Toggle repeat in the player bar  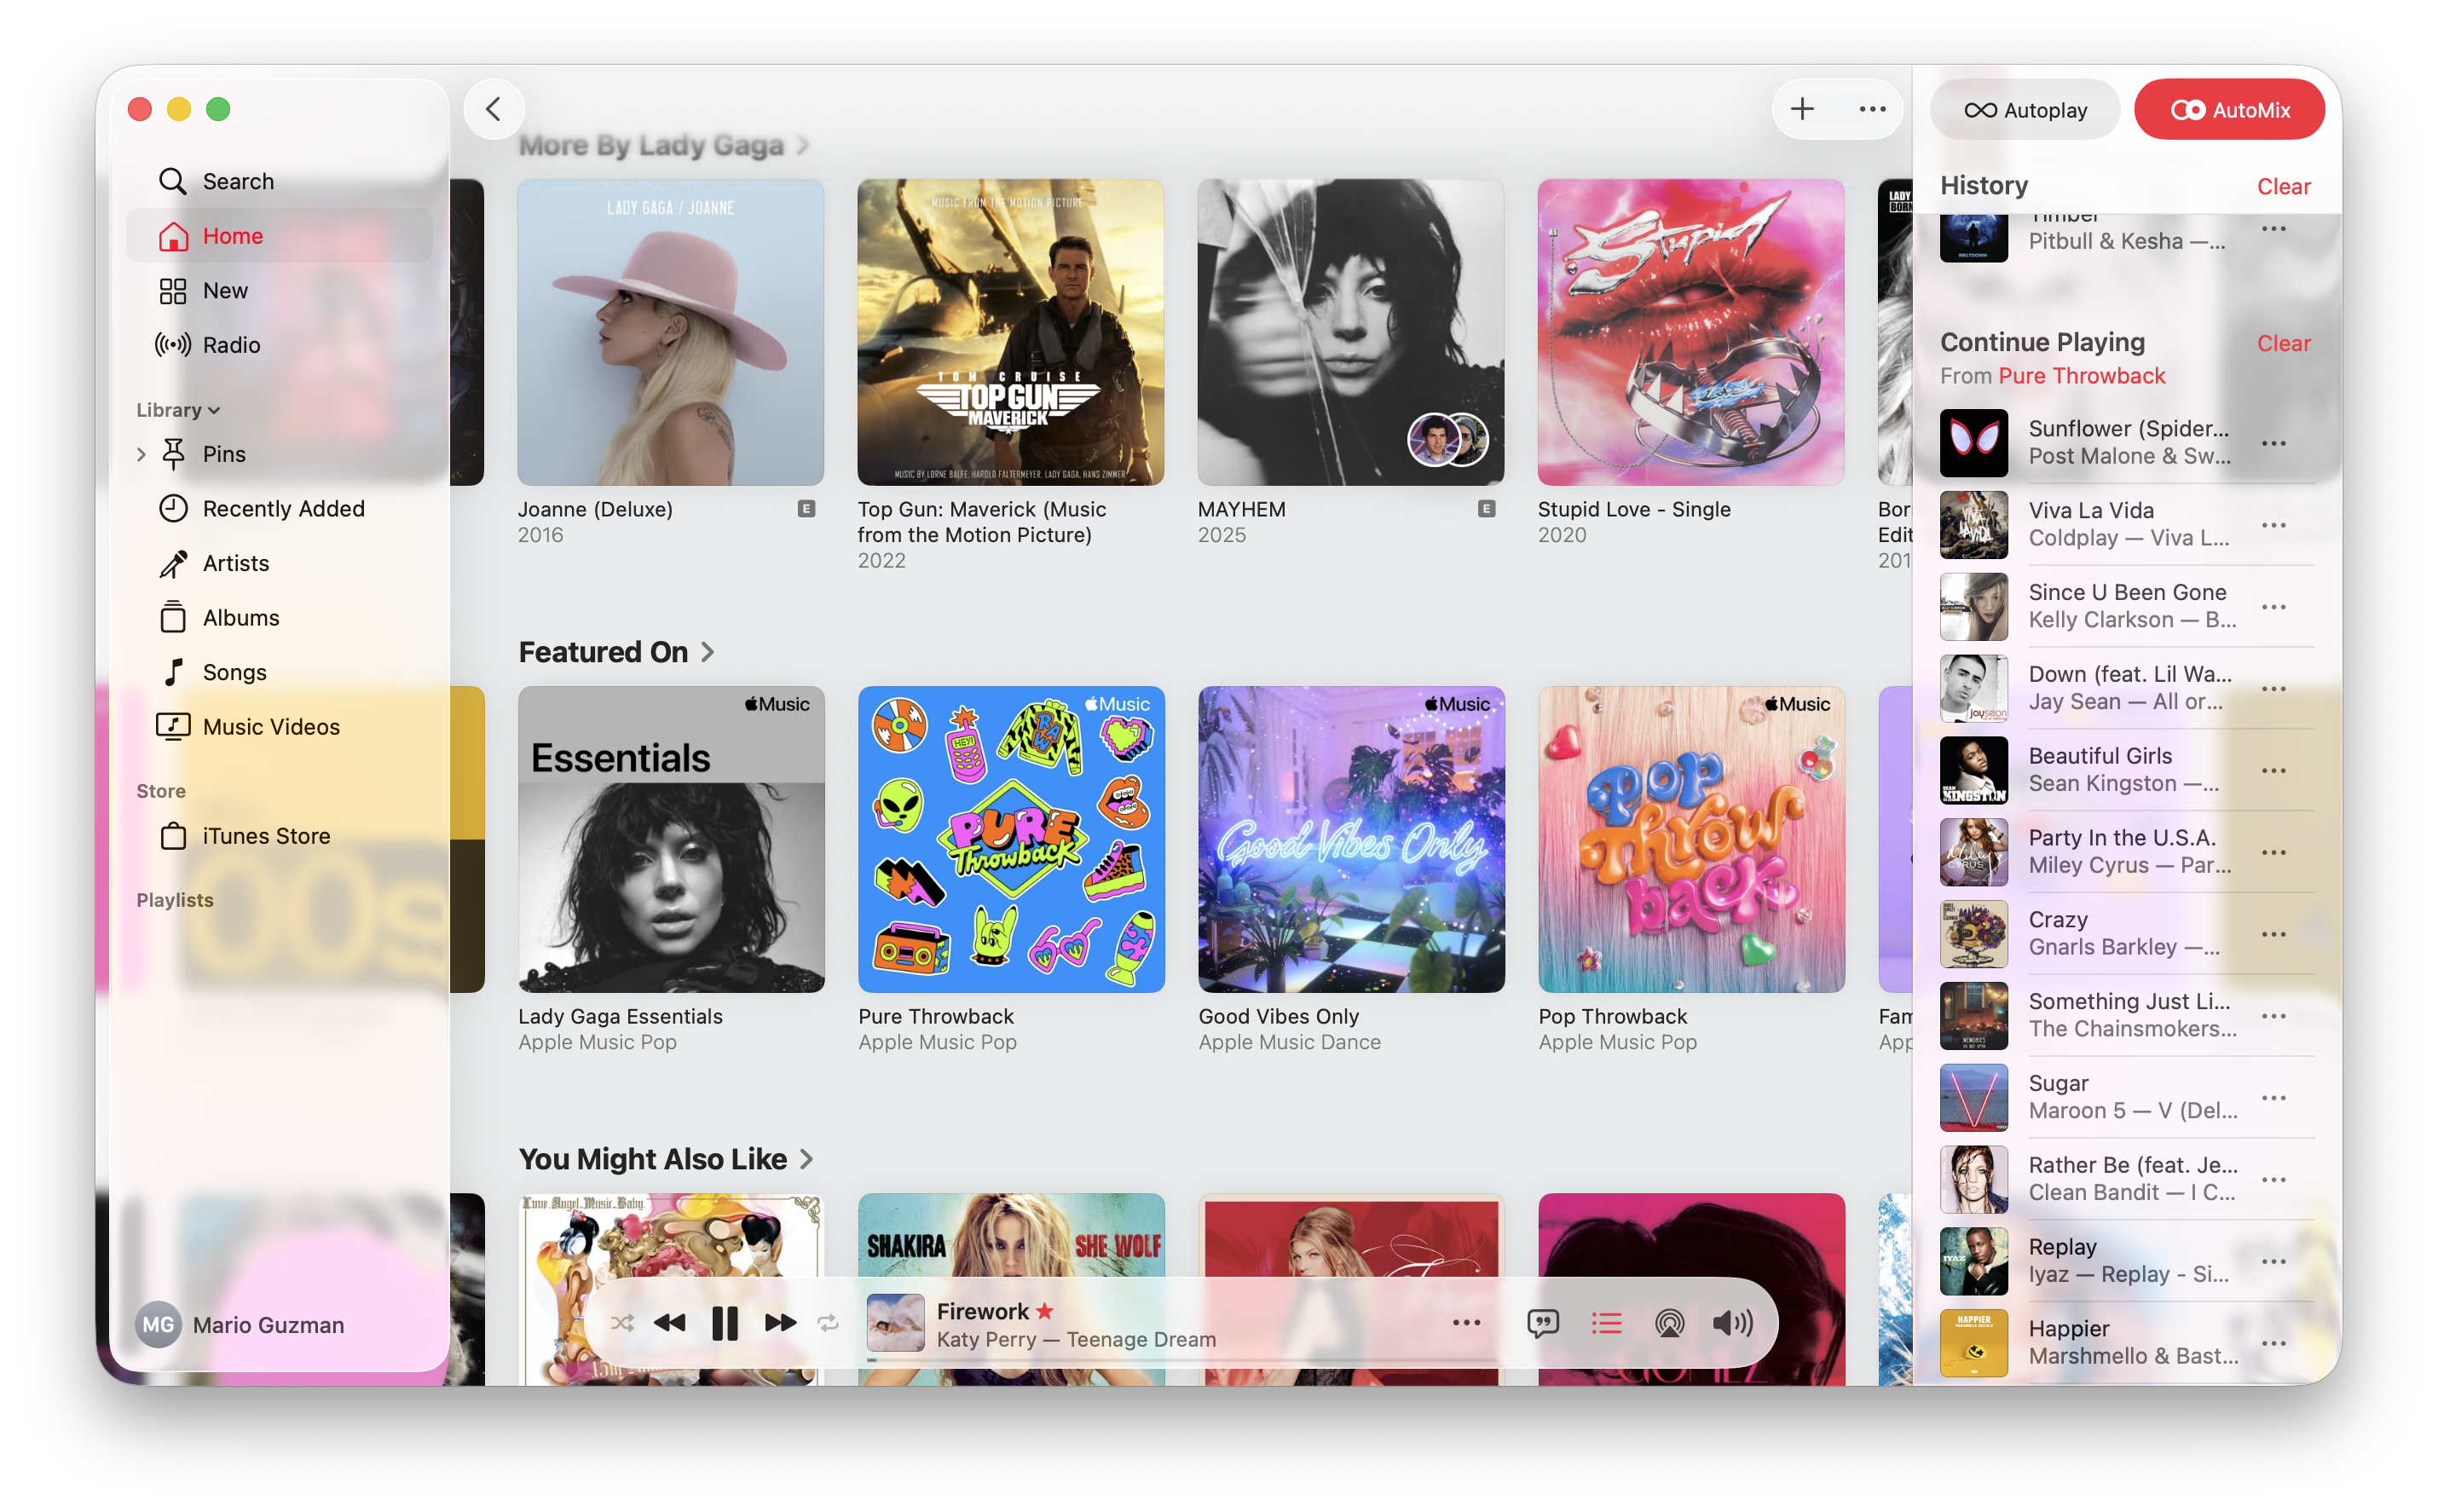[x=828, y=1323]
